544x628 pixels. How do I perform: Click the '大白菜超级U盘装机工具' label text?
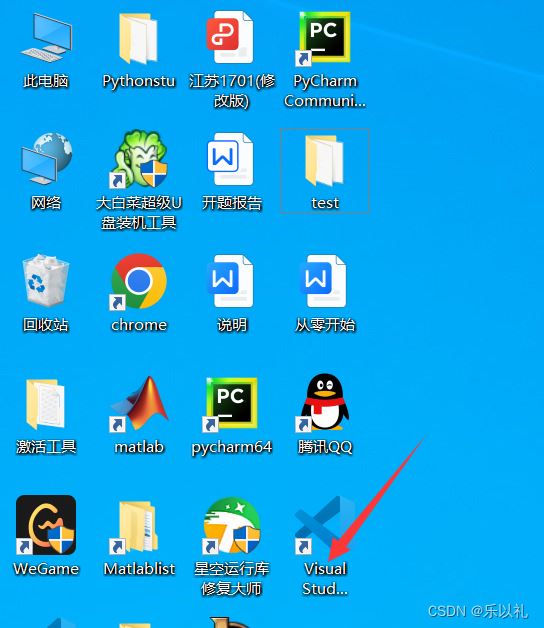(x=139, y=213)
